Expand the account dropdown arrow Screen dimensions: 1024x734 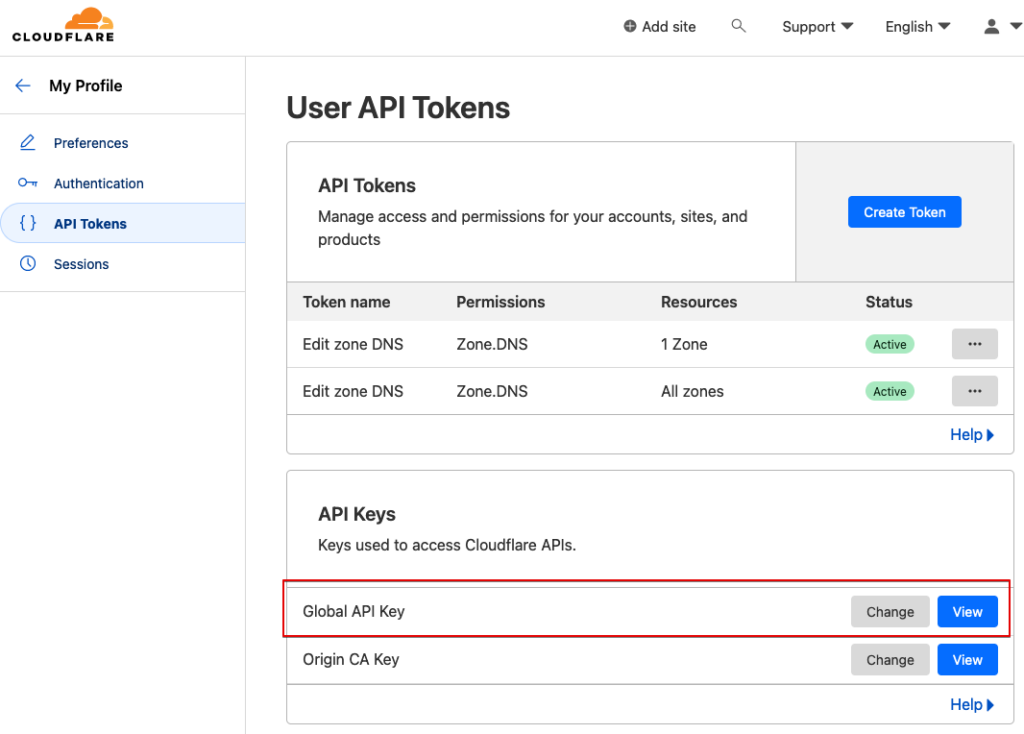[x=1016, y=26]
